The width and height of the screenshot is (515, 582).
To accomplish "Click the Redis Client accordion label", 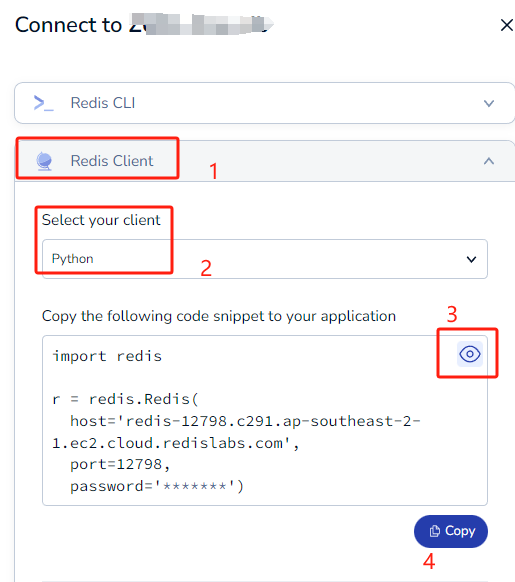I will [112, 161].
